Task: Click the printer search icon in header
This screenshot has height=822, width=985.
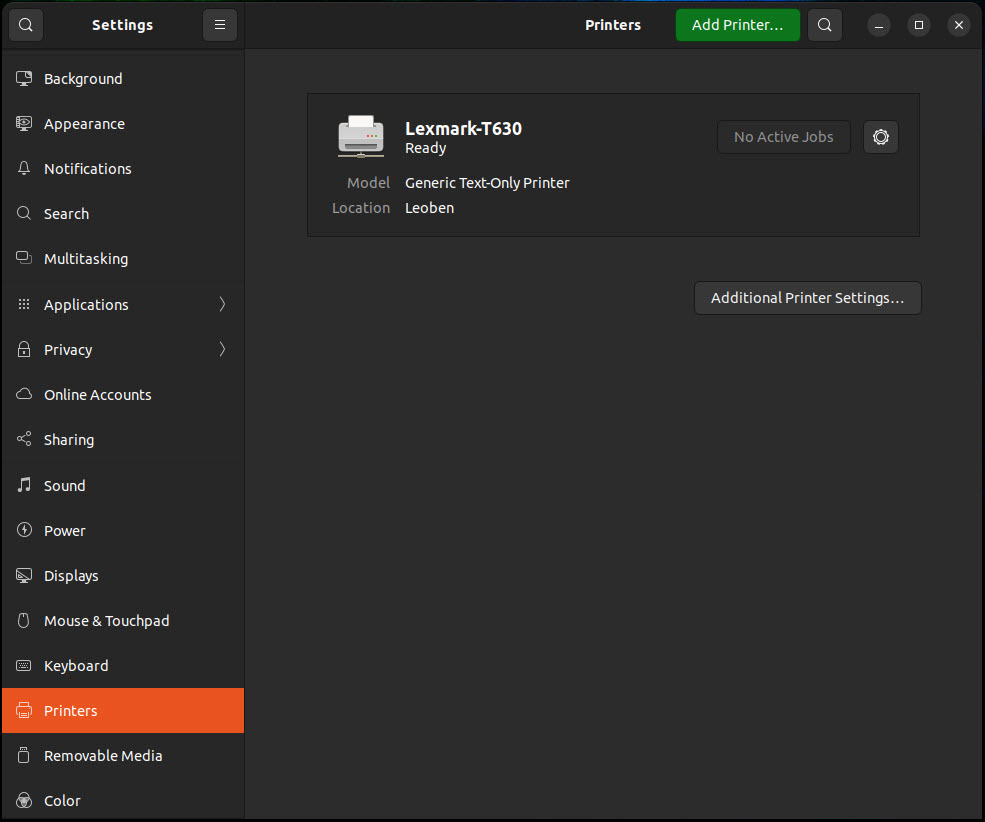Action: point(824,25)
